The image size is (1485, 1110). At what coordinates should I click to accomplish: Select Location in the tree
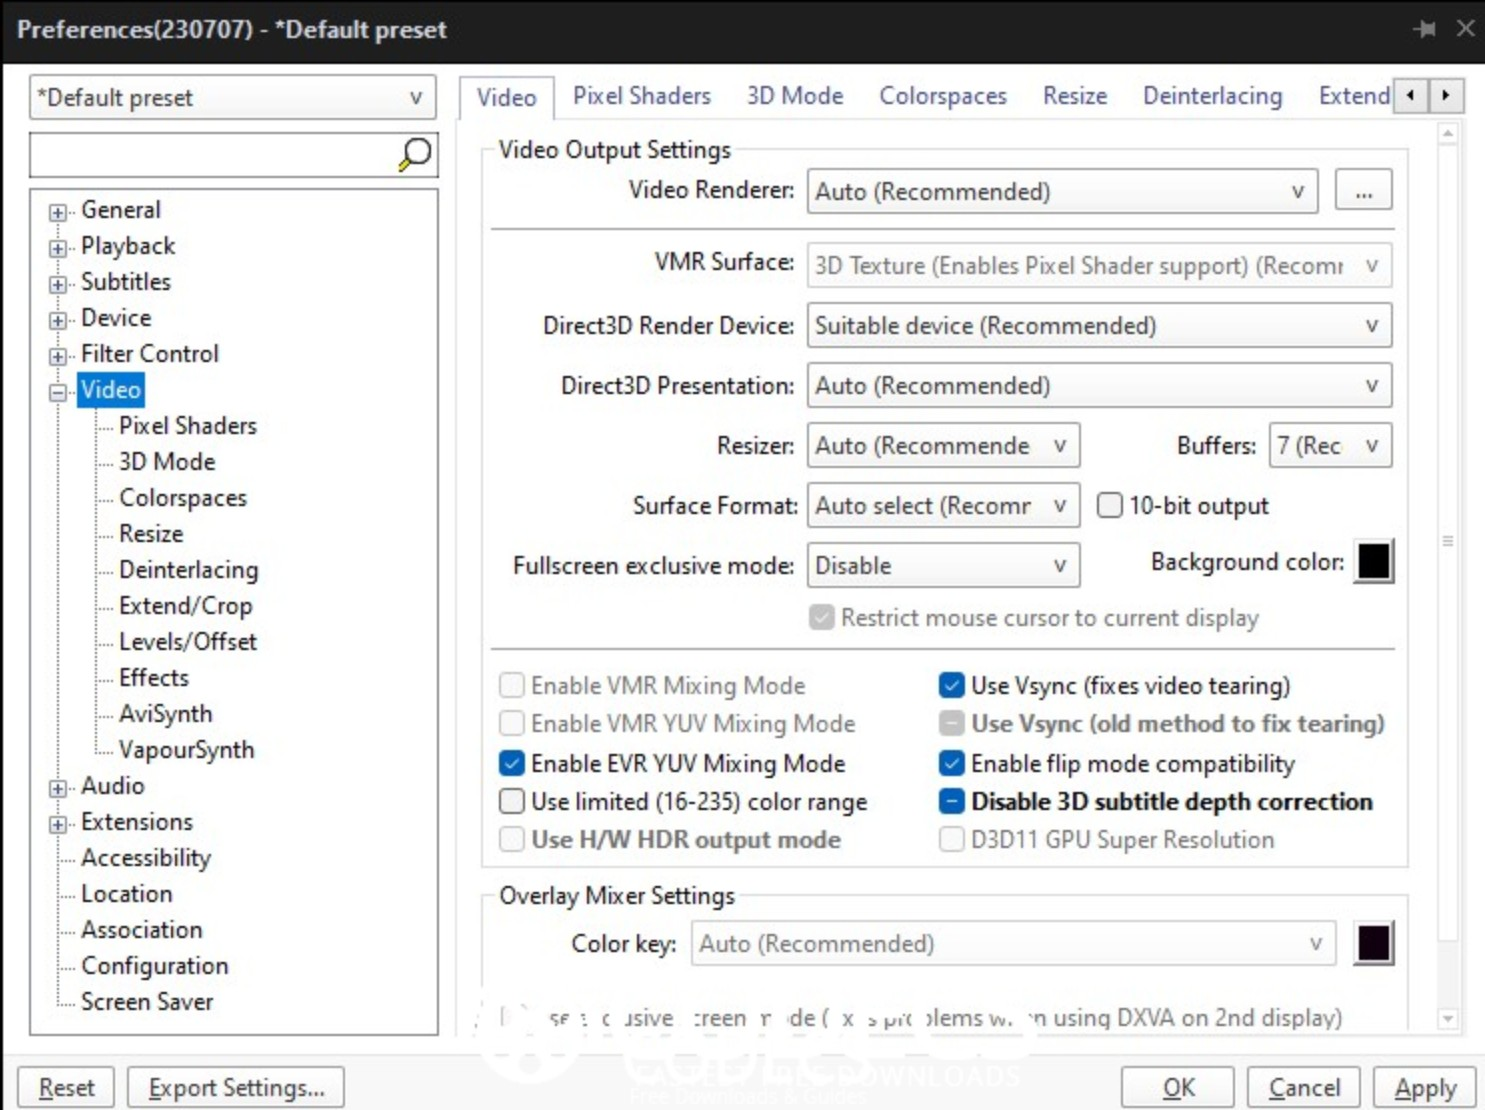pos(127,893)
